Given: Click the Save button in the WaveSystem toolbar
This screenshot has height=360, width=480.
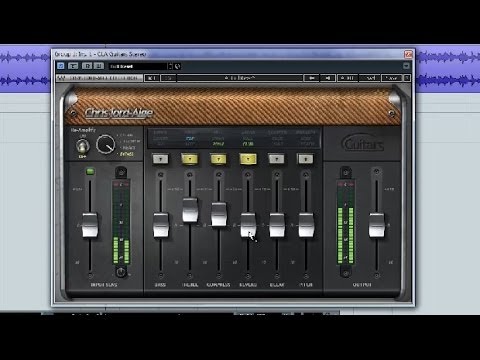Looking at the screenshot, I should 392,78.
